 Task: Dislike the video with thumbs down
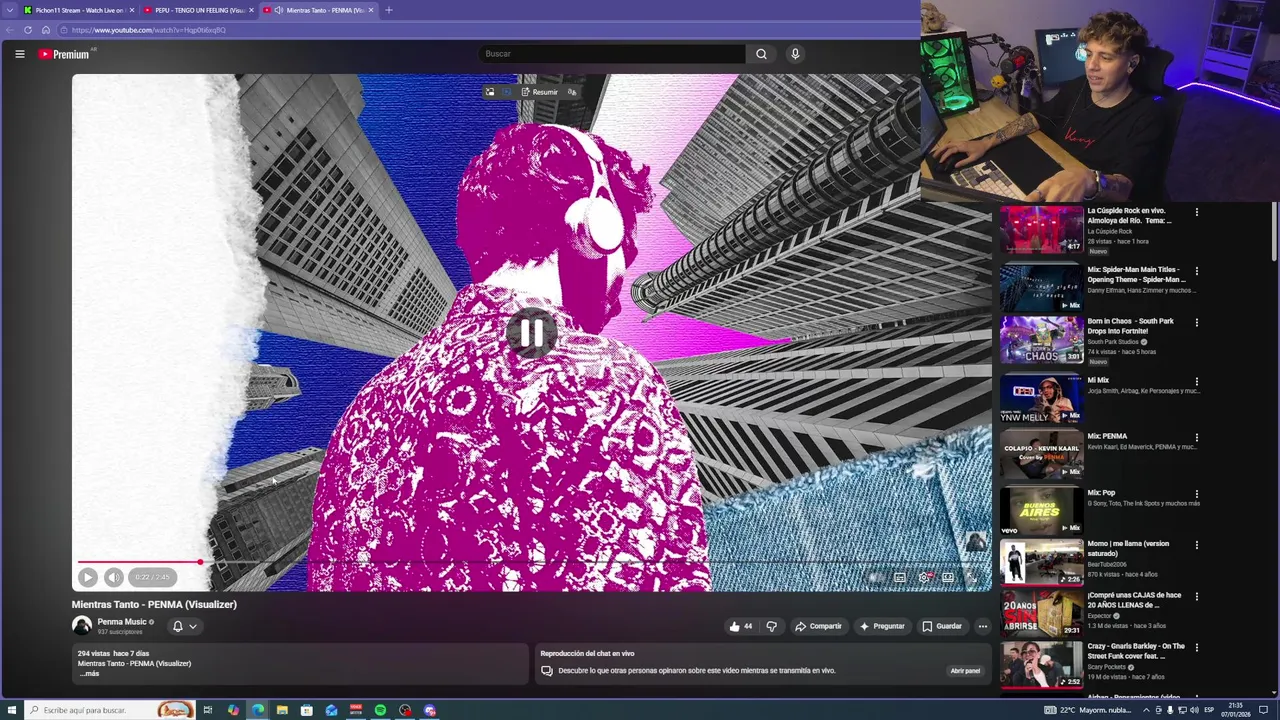[771, 626]
